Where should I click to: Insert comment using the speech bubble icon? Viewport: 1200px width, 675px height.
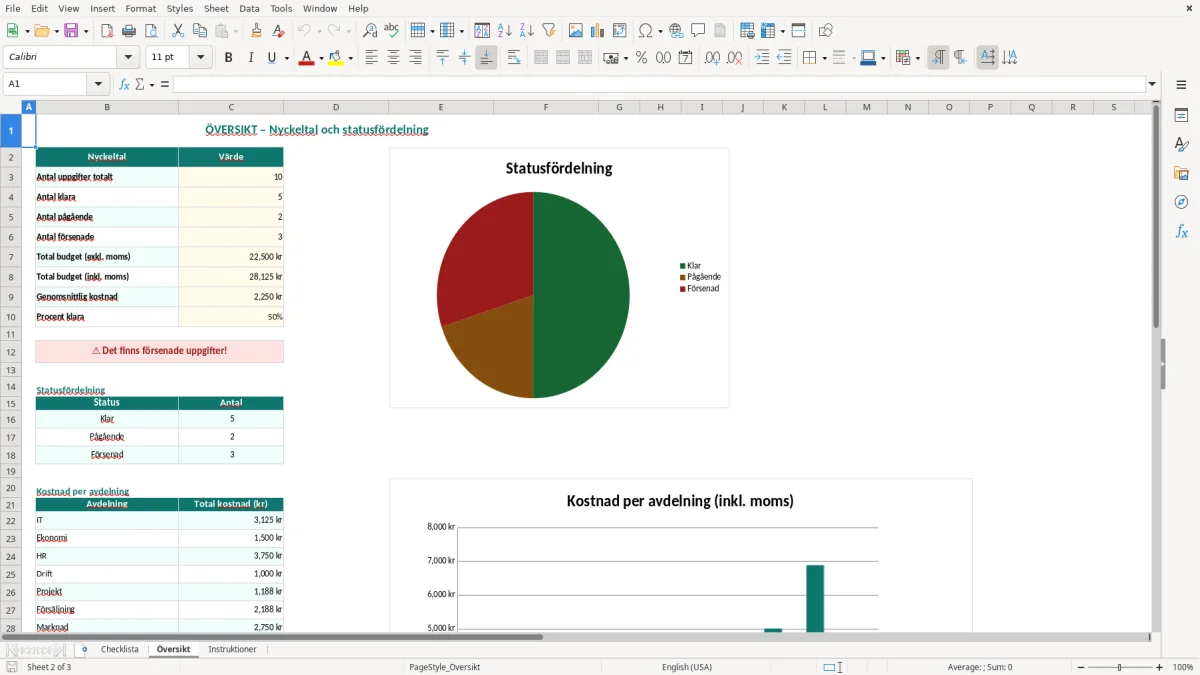click(698, 31)
